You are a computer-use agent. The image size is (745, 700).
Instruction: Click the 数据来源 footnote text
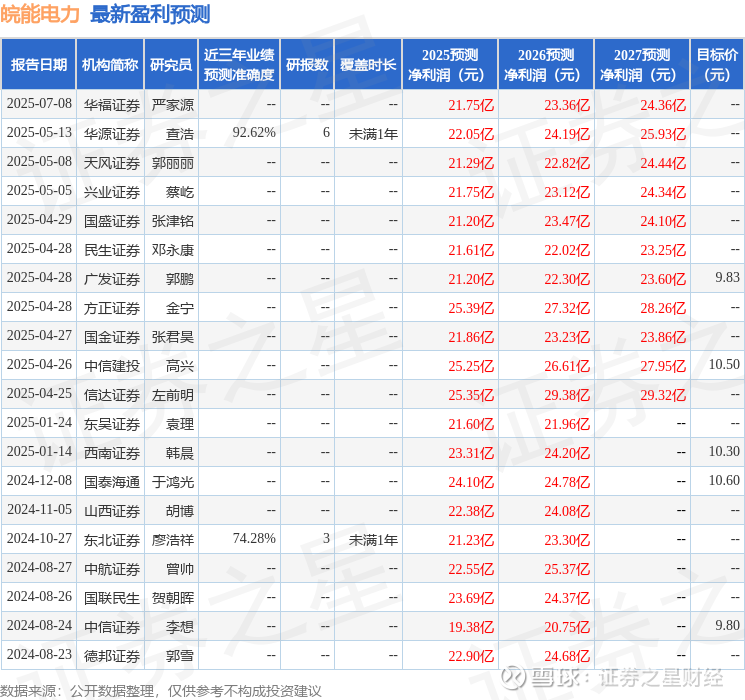[161, 690]
